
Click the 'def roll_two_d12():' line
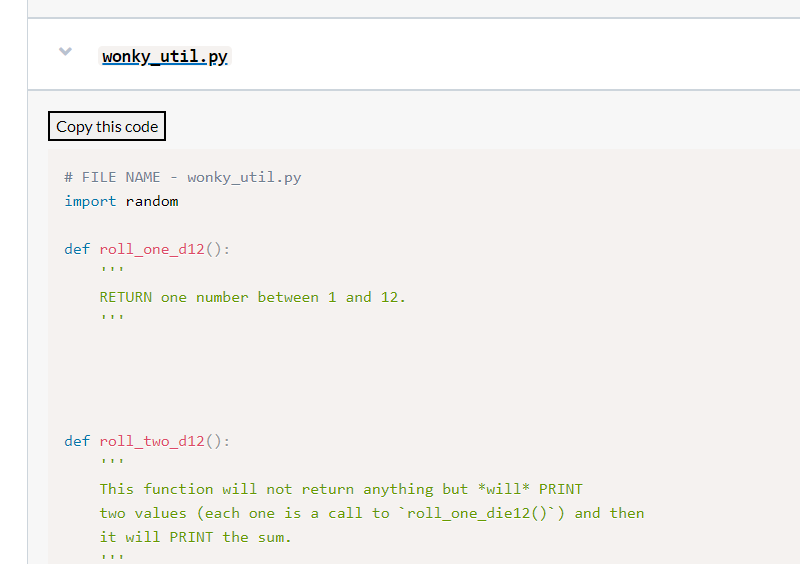(x=147, y=441)
